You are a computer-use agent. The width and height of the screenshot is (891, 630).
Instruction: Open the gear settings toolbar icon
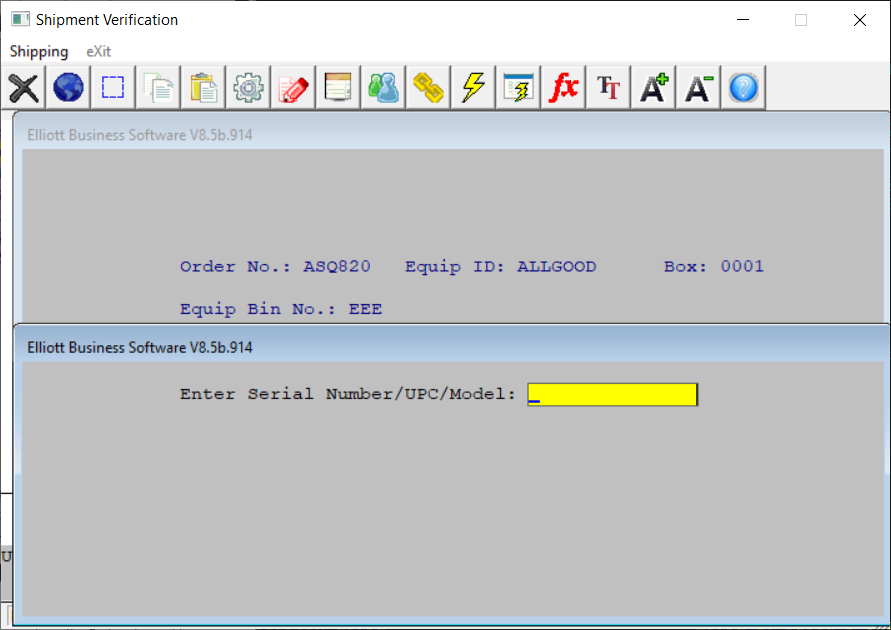(248, 87)
